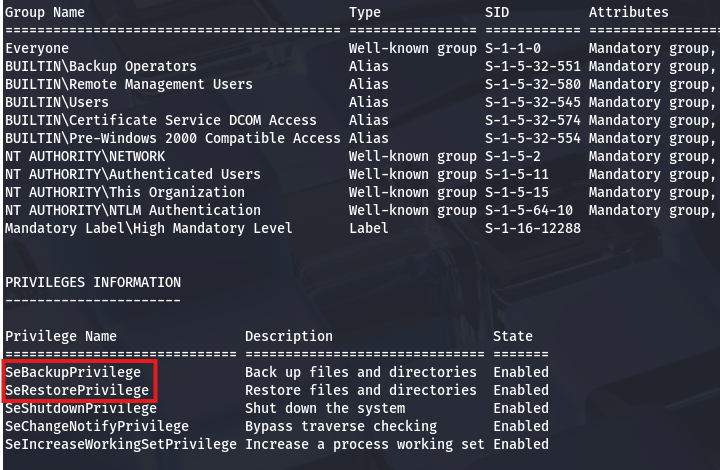This screenshot has height=470, width=720.
Task: Click BUILTIN\Certificate Service DCOM Access
Action: point(161,120)
